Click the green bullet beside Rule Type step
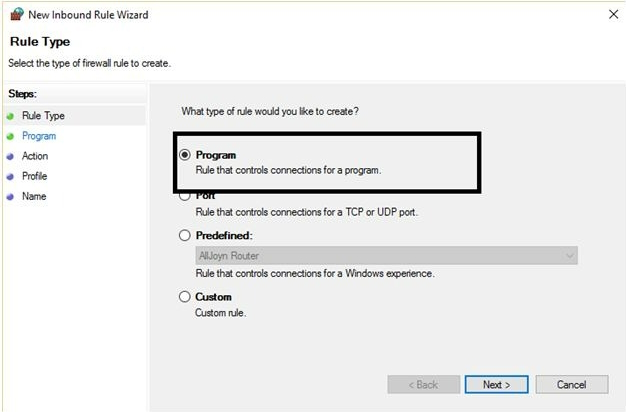 point(11,116)
